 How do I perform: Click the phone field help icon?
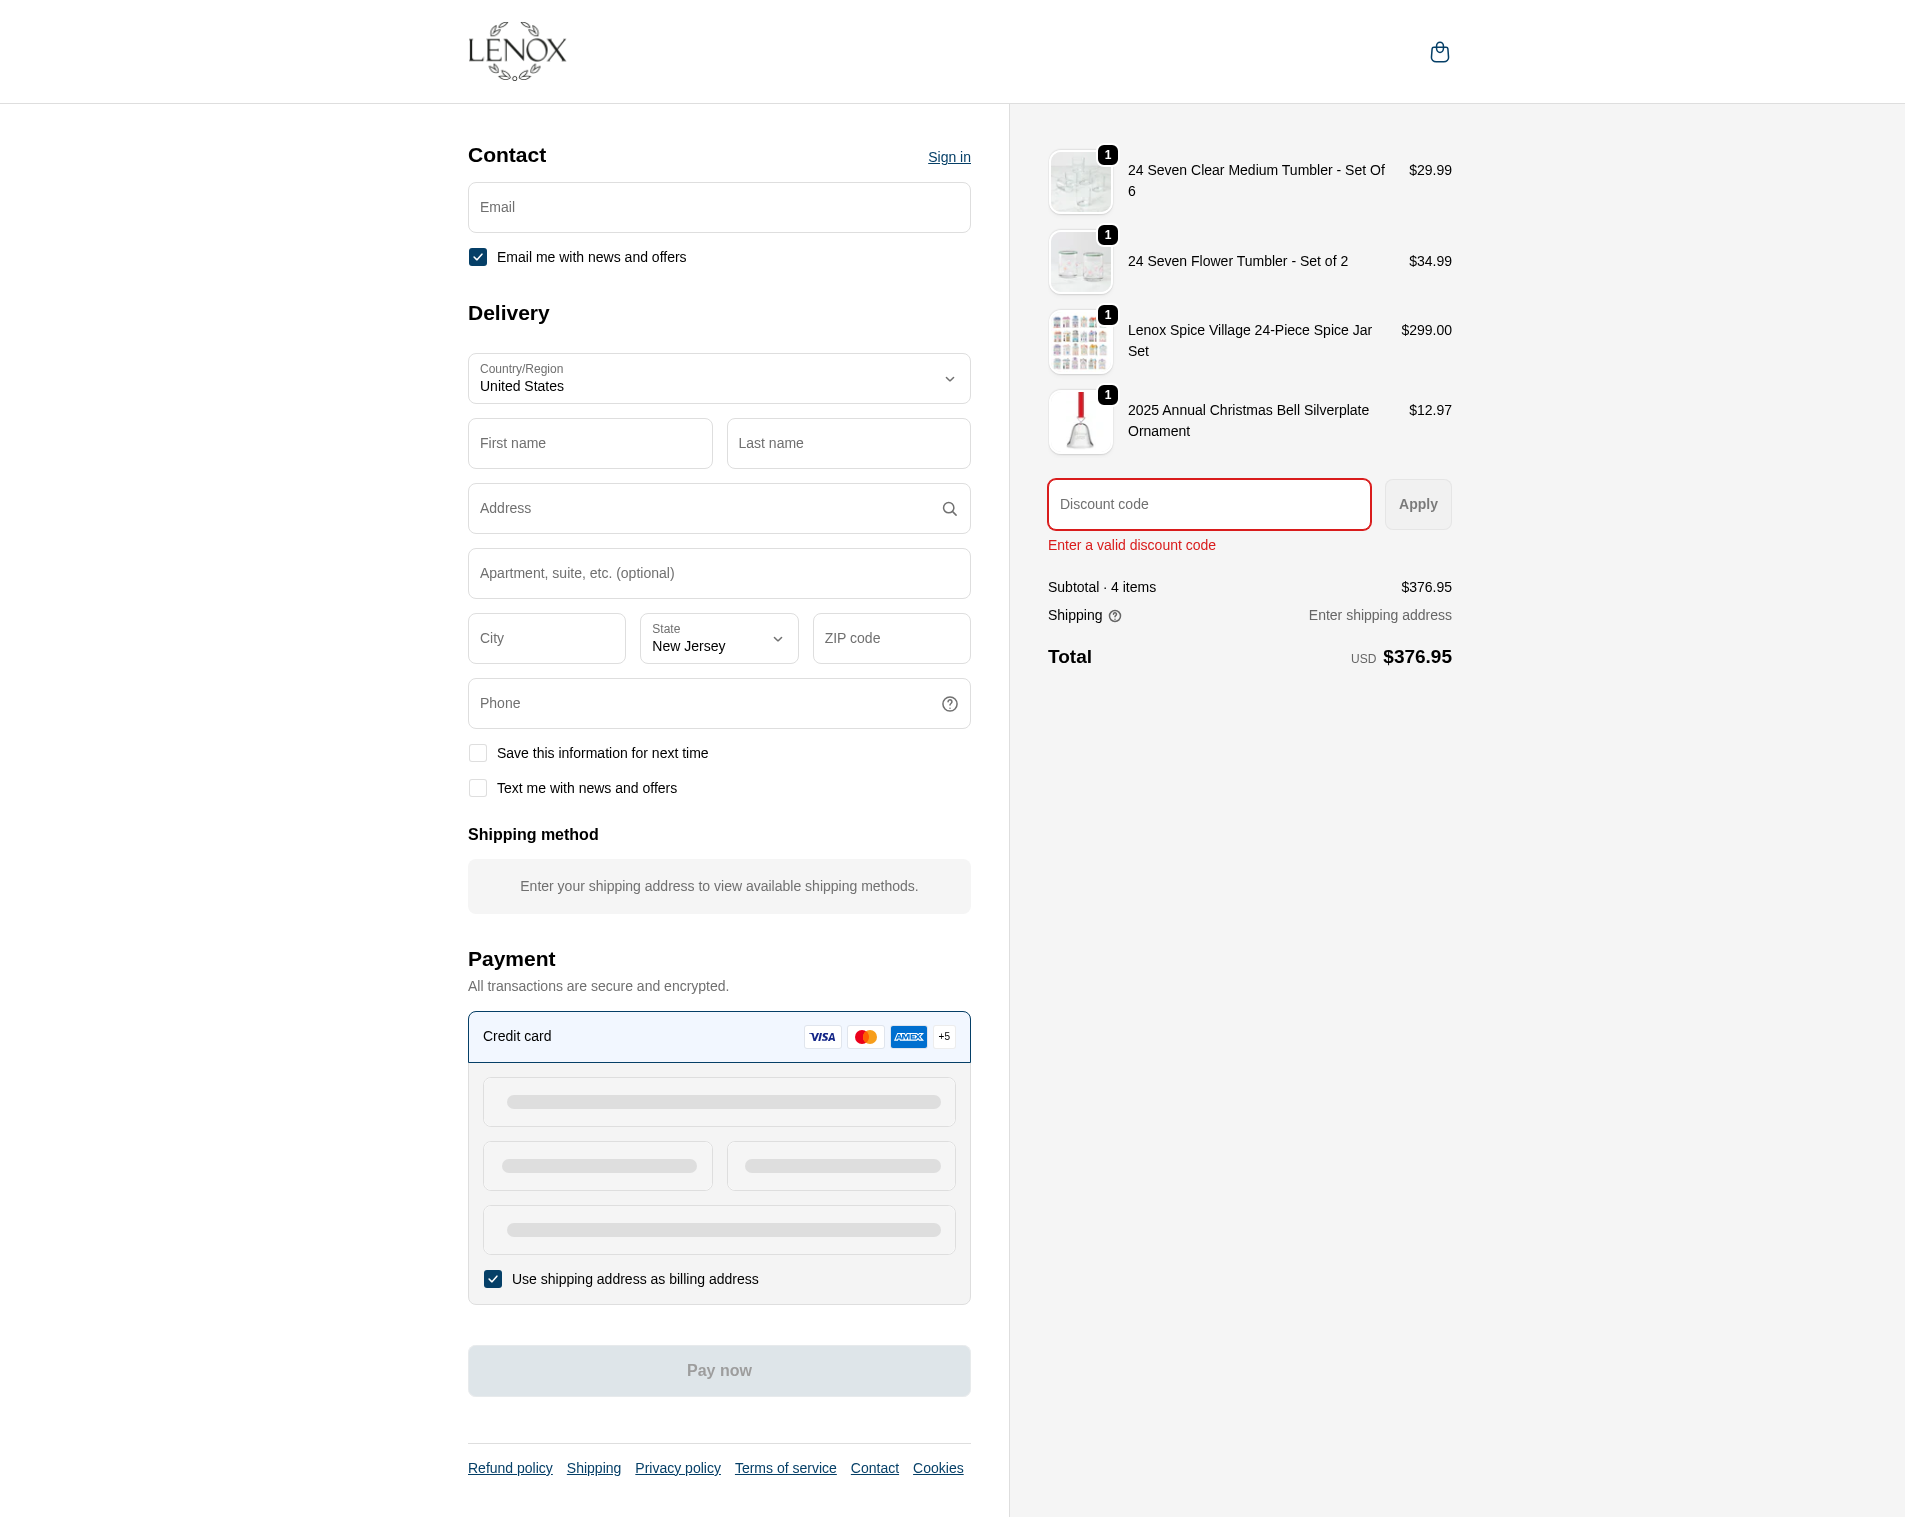coord(949,704)
